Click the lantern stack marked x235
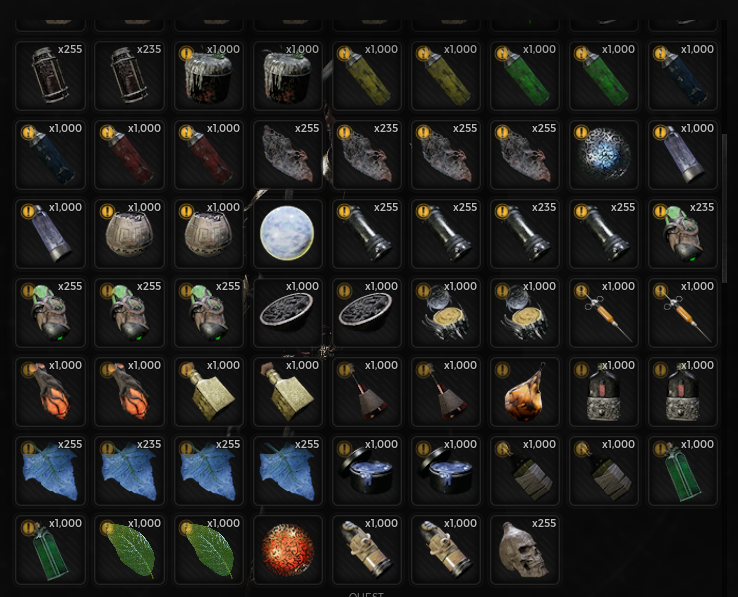The height and width of the screenshot is (597, 738). [x=129, y=76]
